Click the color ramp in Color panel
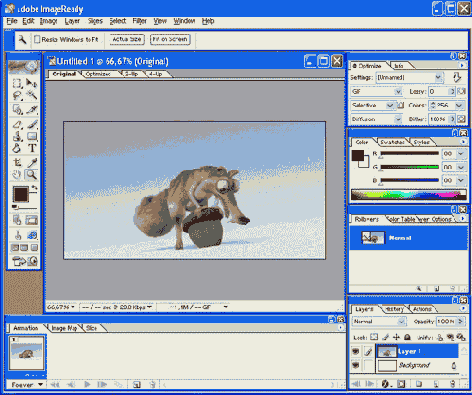472x395 pixels. [409, 194]
